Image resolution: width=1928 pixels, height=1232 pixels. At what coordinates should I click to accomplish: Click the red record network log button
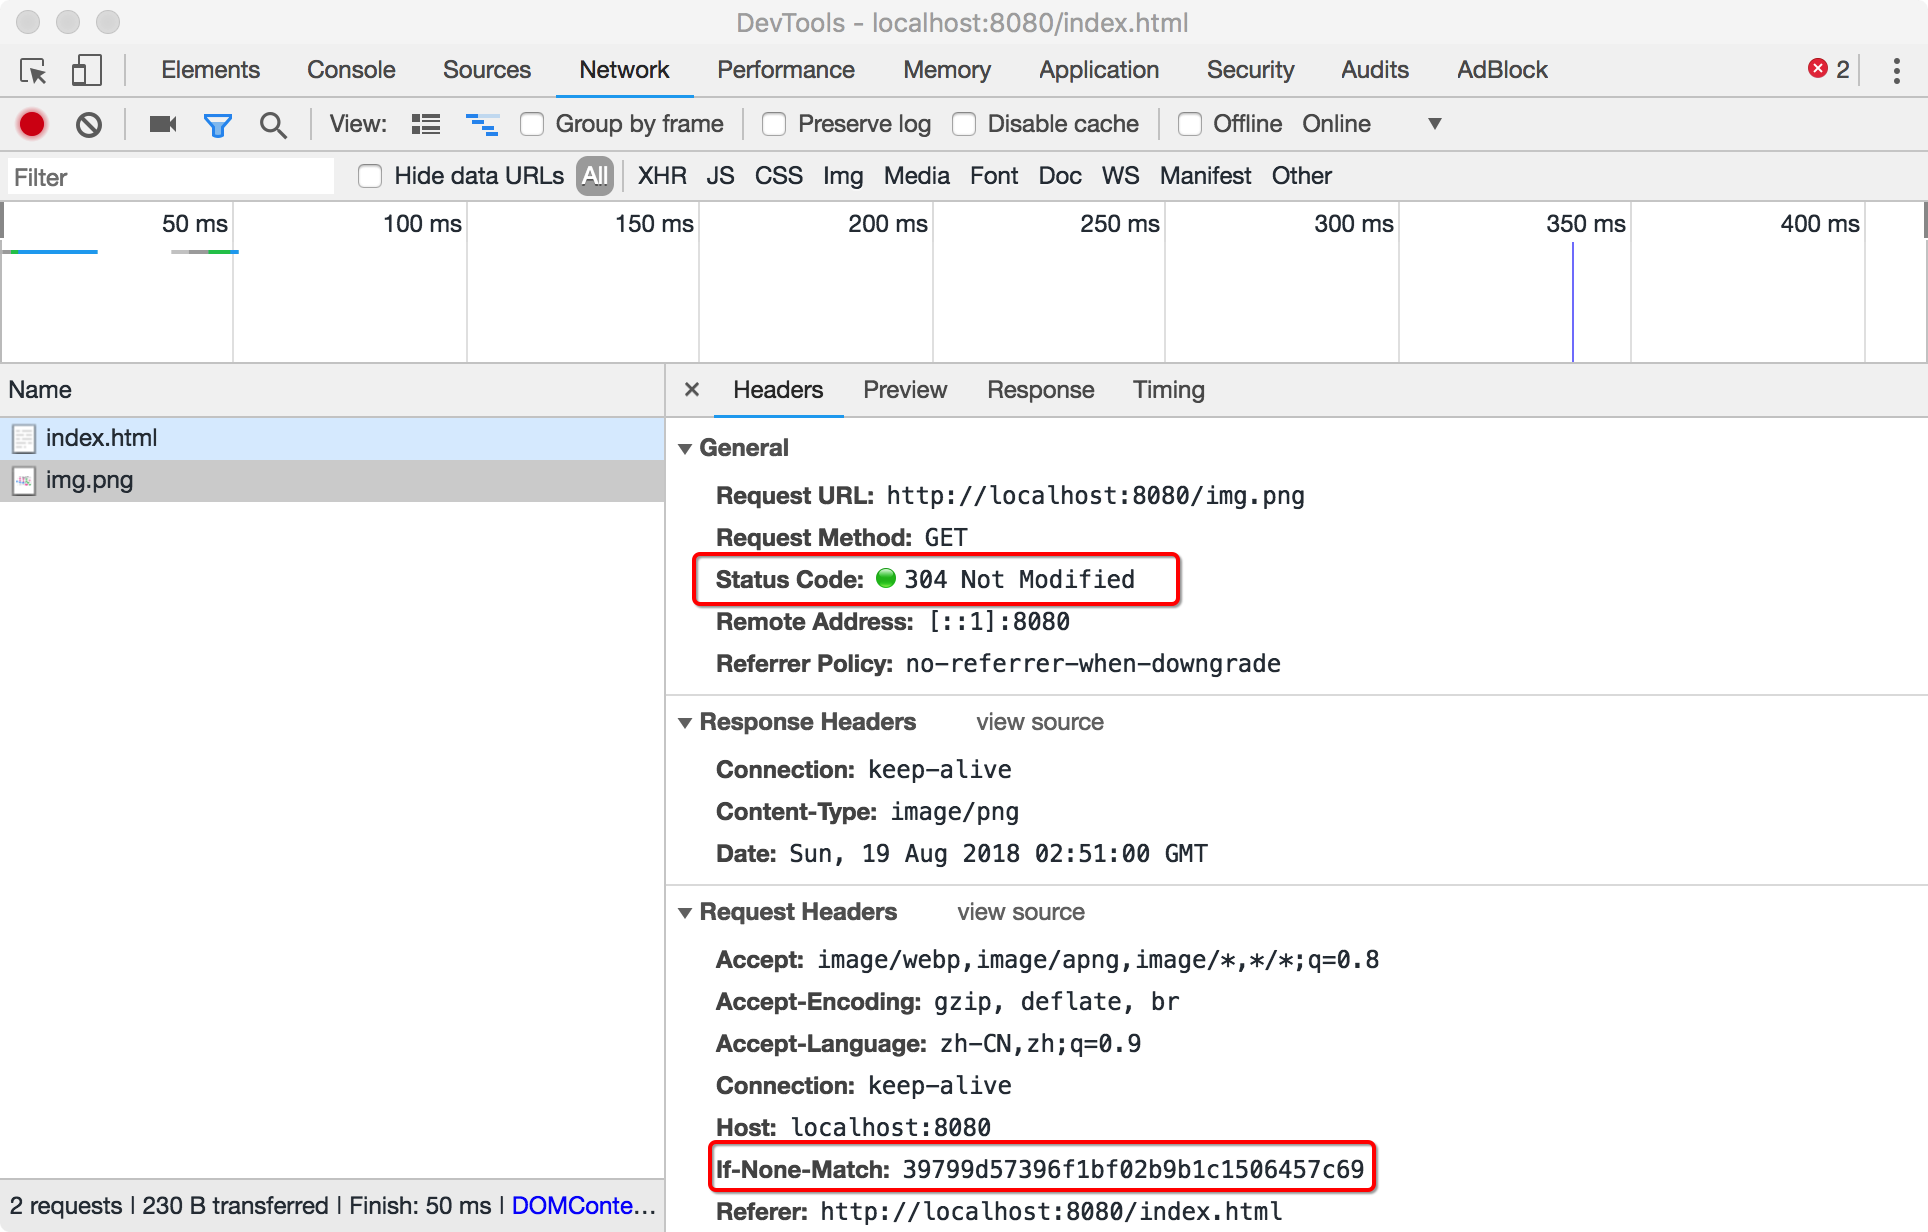[32, 124]
